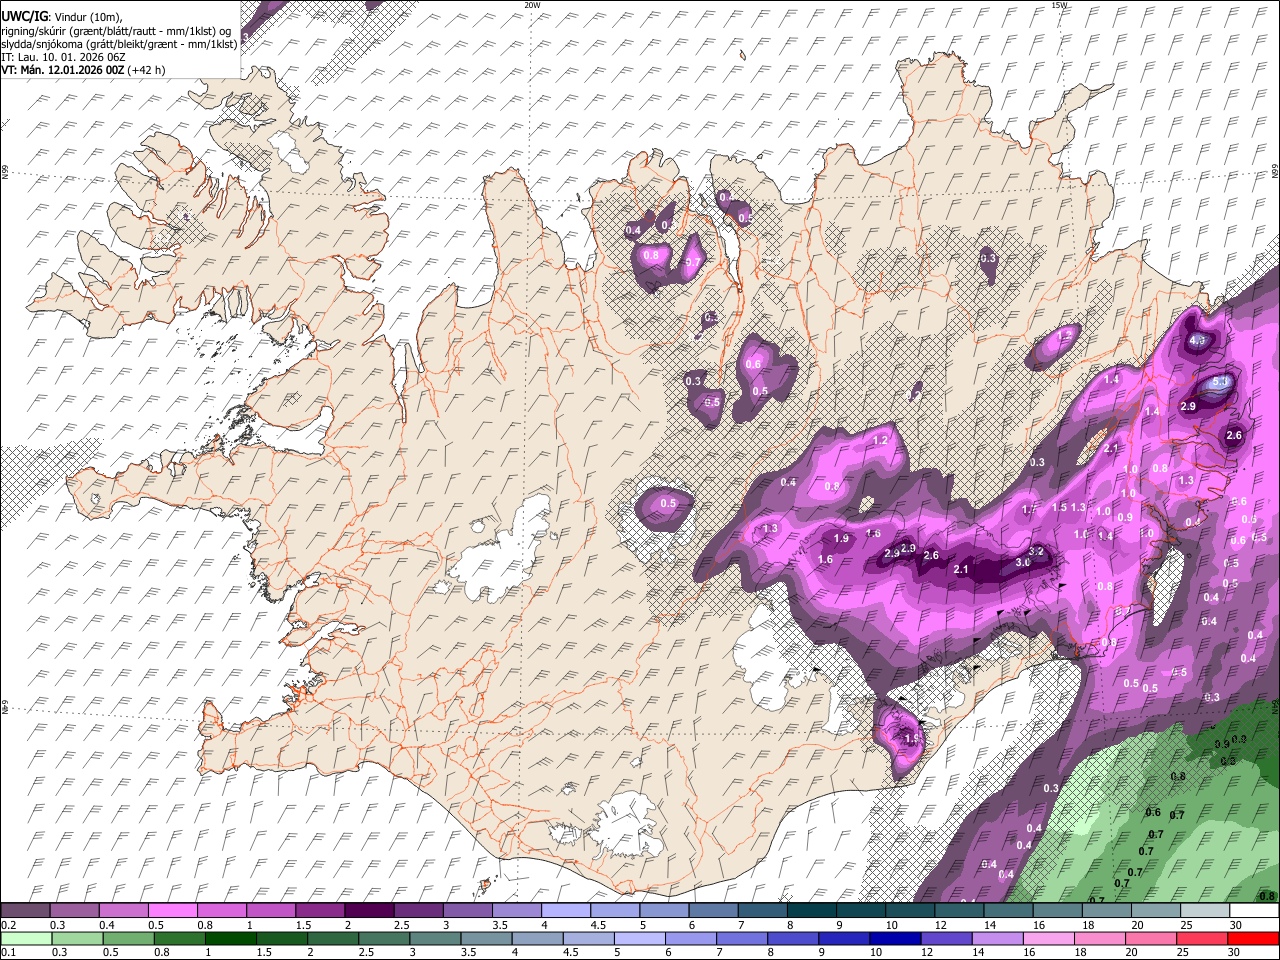This screenshot has height=960, width=1280.
Task: Pick the white upper swatch after 30
Action: pos(1254,911)
